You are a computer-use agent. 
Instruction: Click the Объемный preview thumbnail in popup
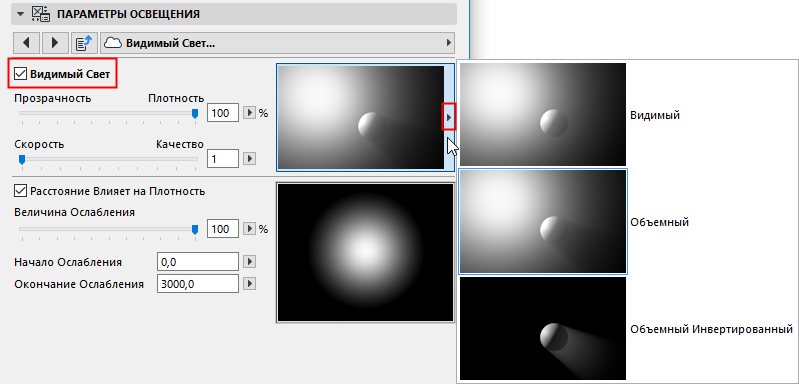coord(543,221)
